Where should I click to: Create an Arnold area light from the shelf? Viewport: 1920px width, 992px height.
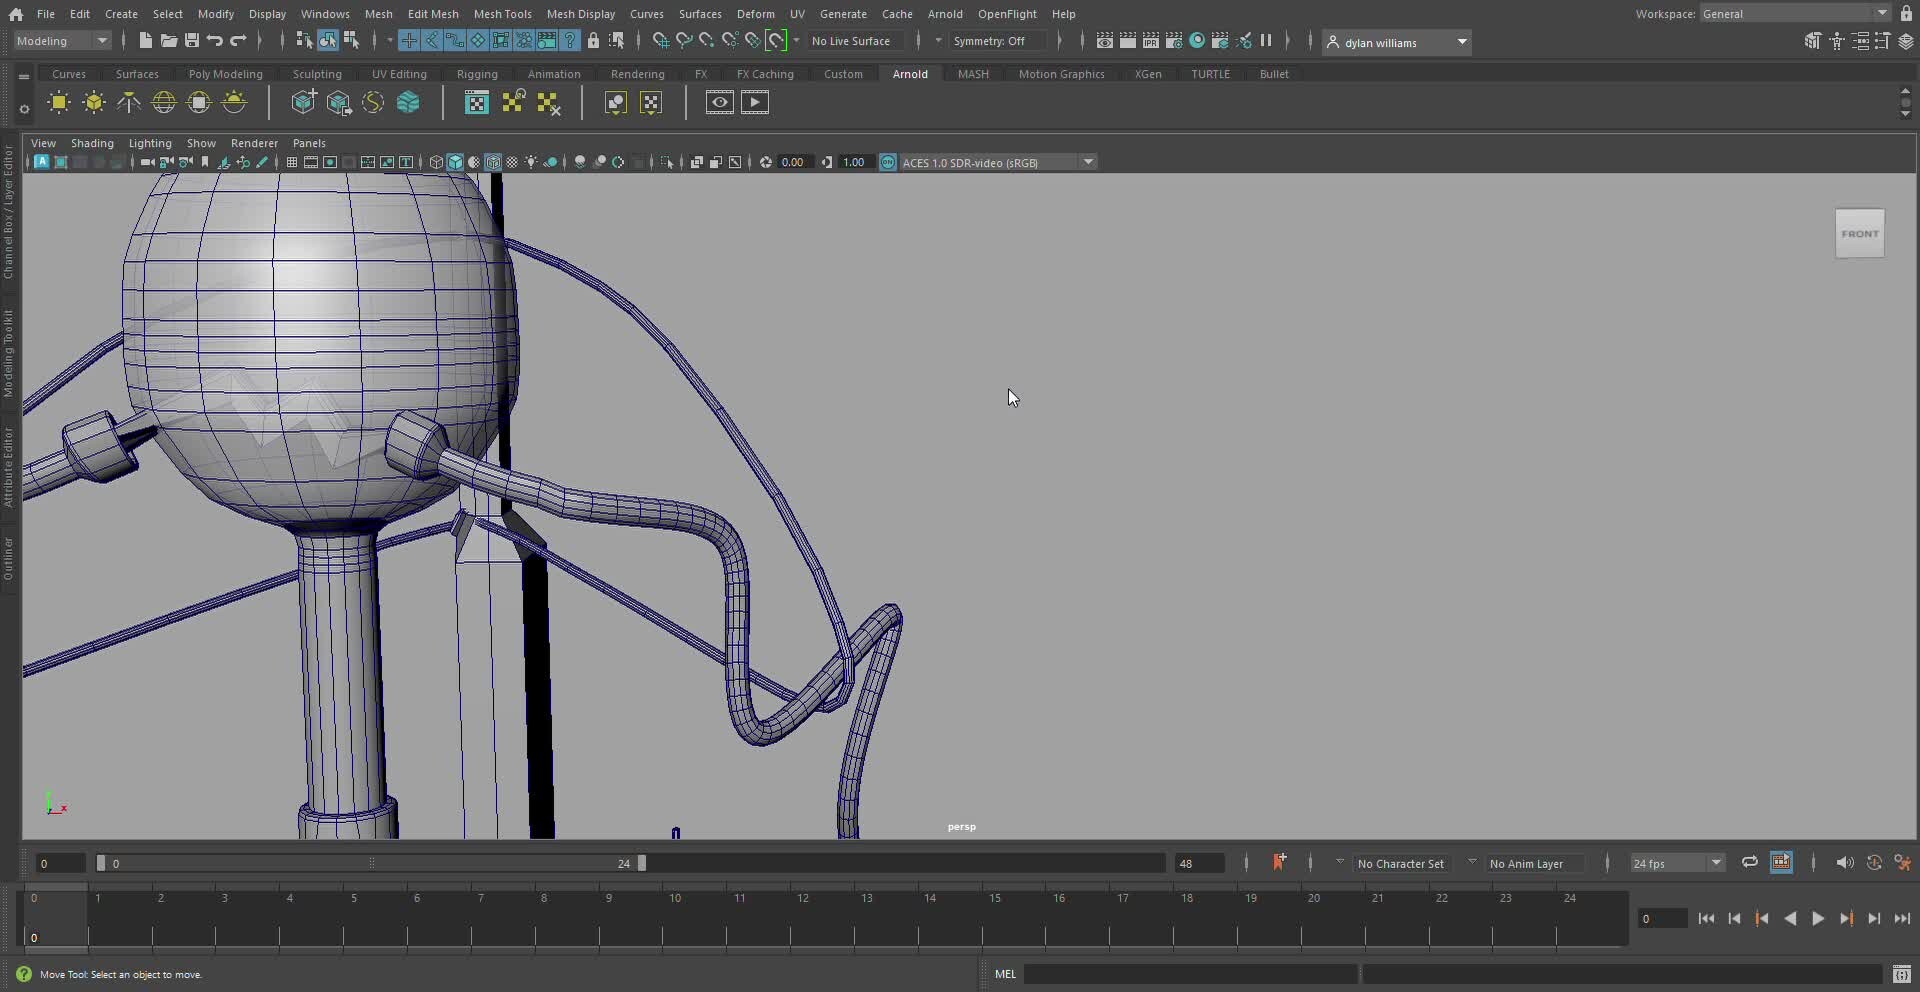(x=59, y=103)
